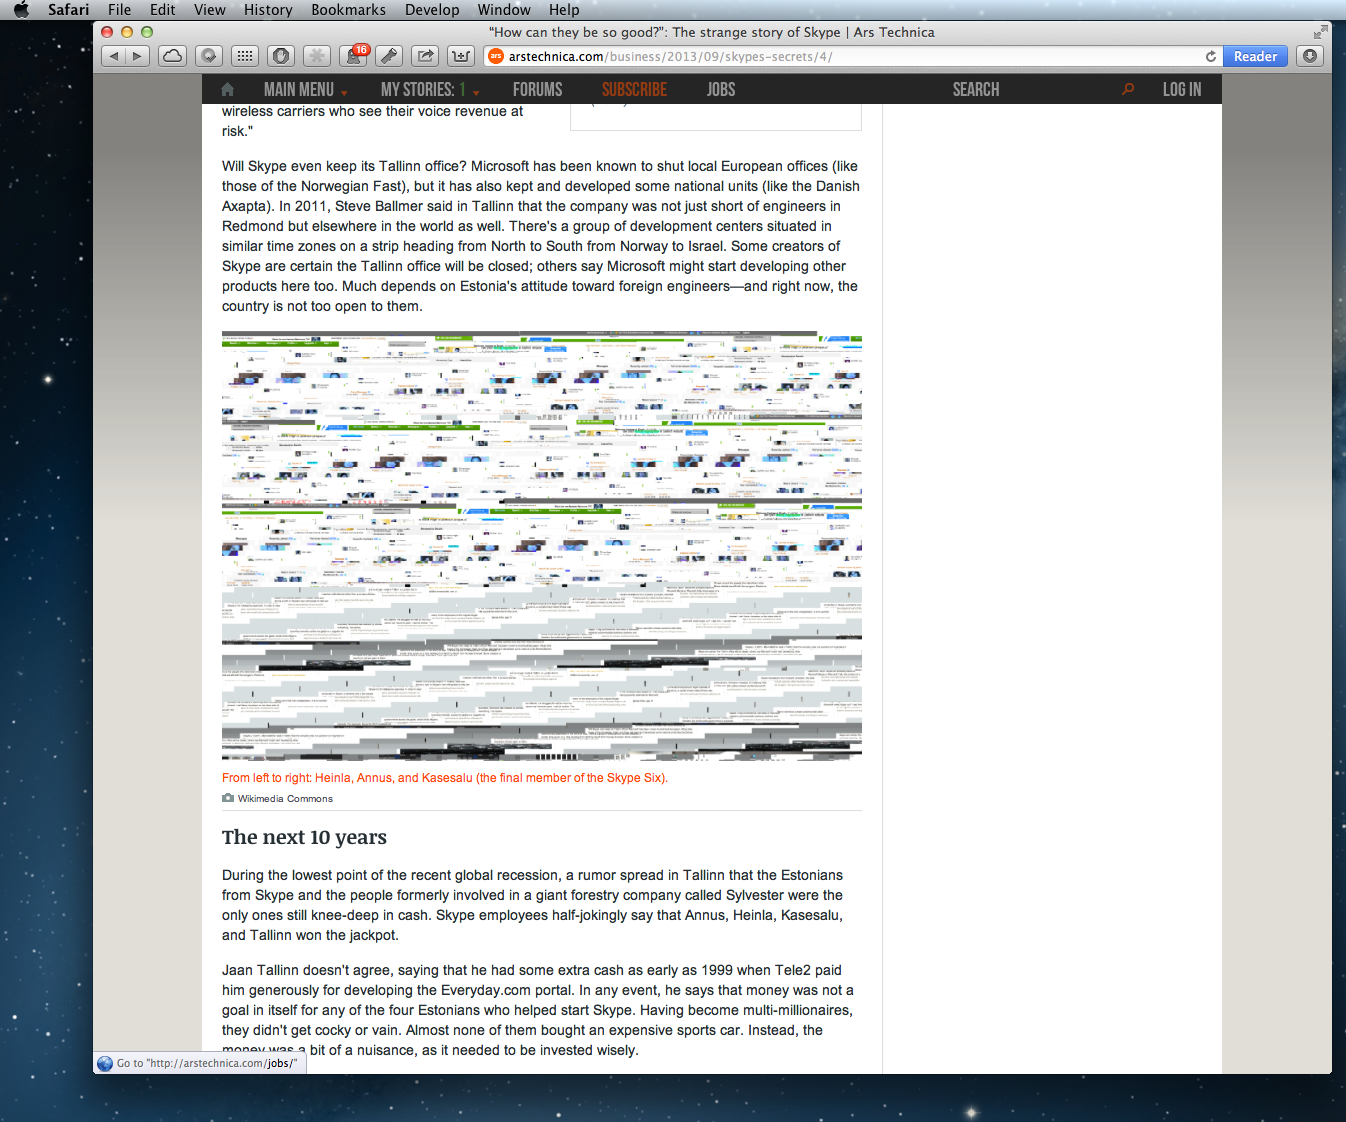Expand the Main Menu dropdown
The width and height of the screenshot is (1346, 1122).
pyautogui.click(x=305, y=89)
